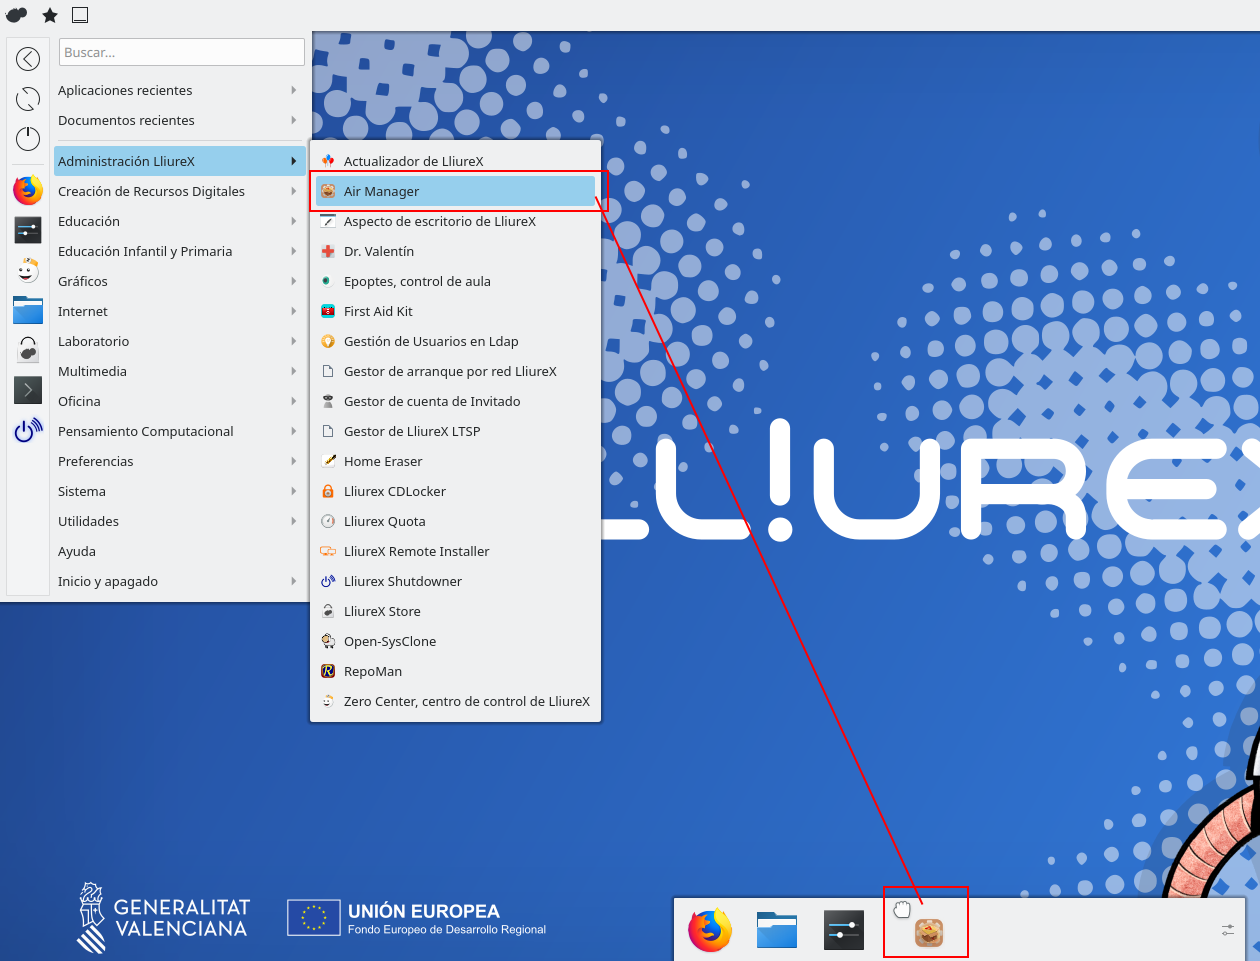Open the Ayuda entry
Screen dimensions: 1260x961
tap(77, 551)
